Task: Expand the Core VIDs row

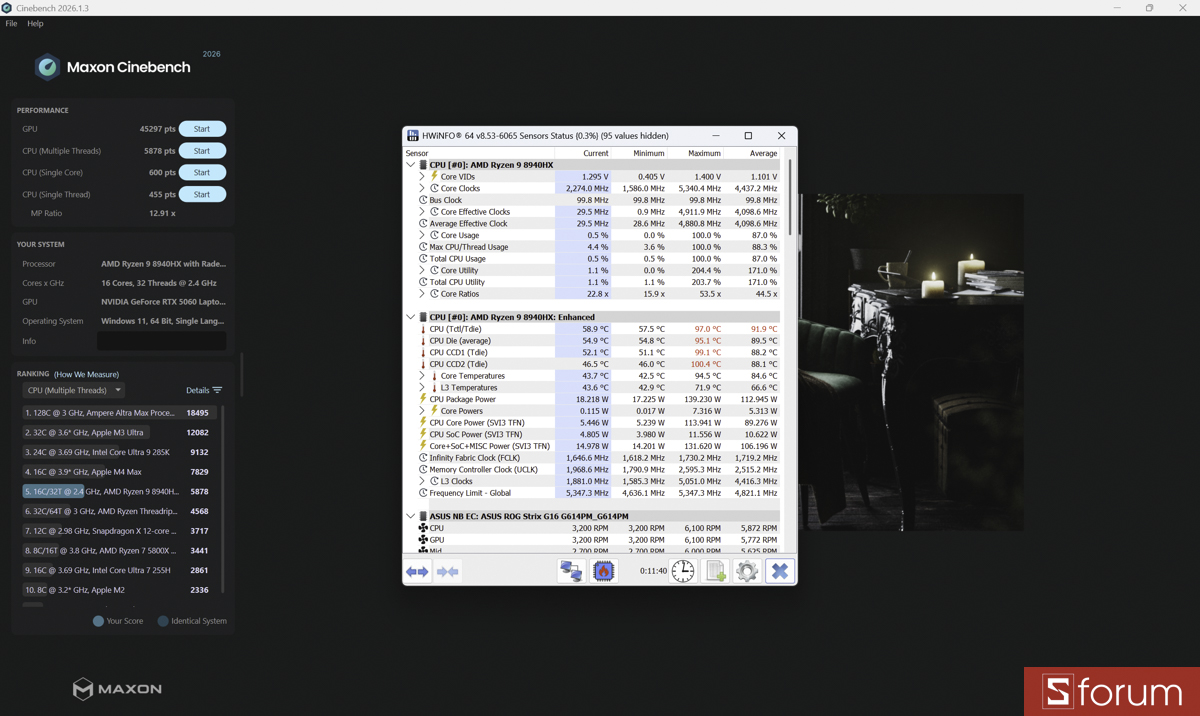Action: pos(422,177)
